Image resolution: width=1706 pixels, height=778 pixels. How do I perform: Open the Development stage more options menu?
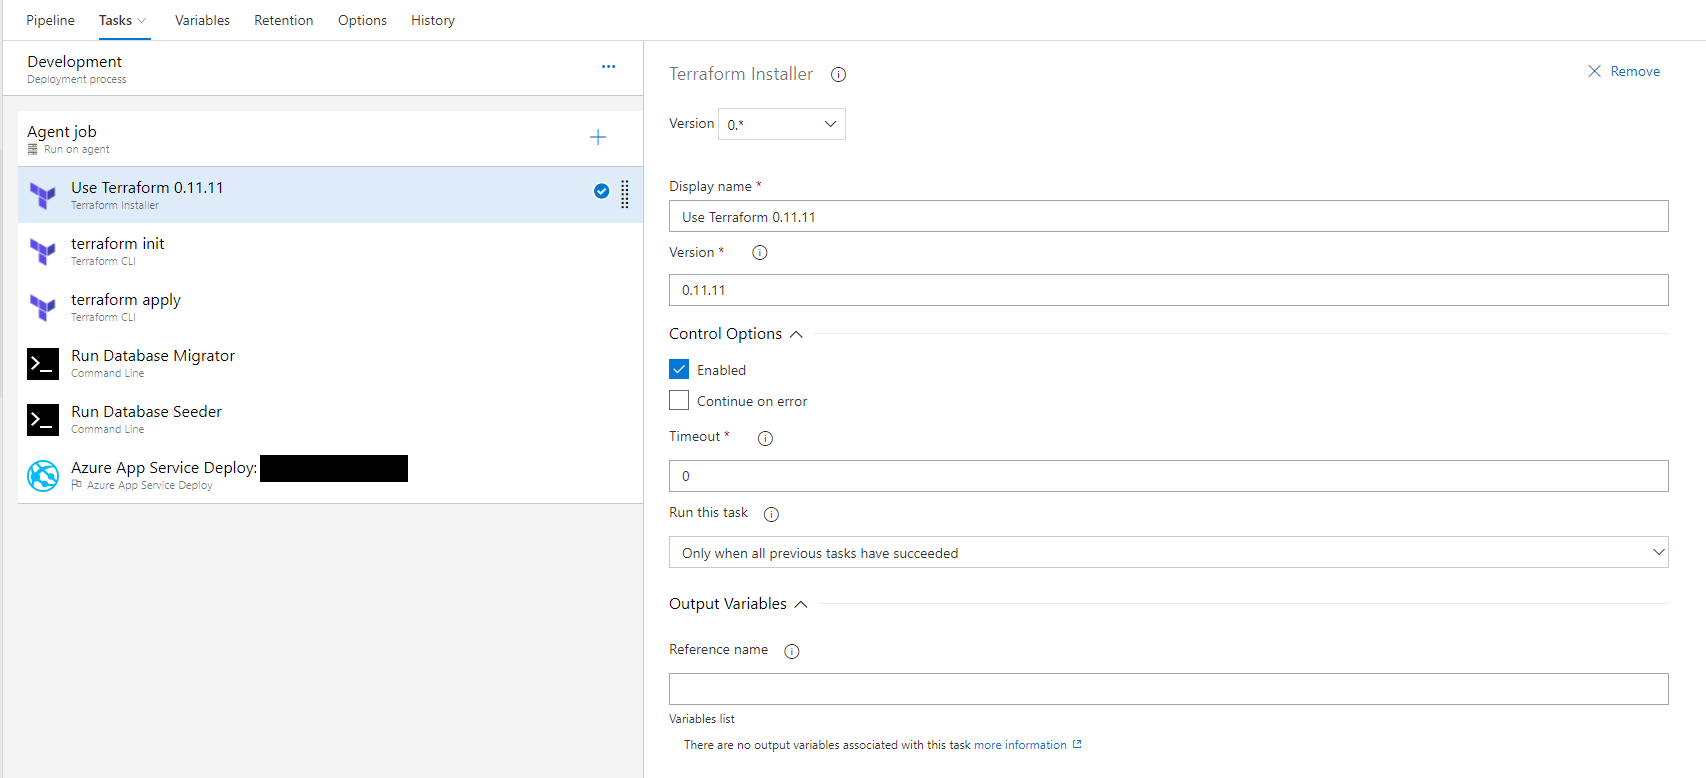tap(608, 66)
